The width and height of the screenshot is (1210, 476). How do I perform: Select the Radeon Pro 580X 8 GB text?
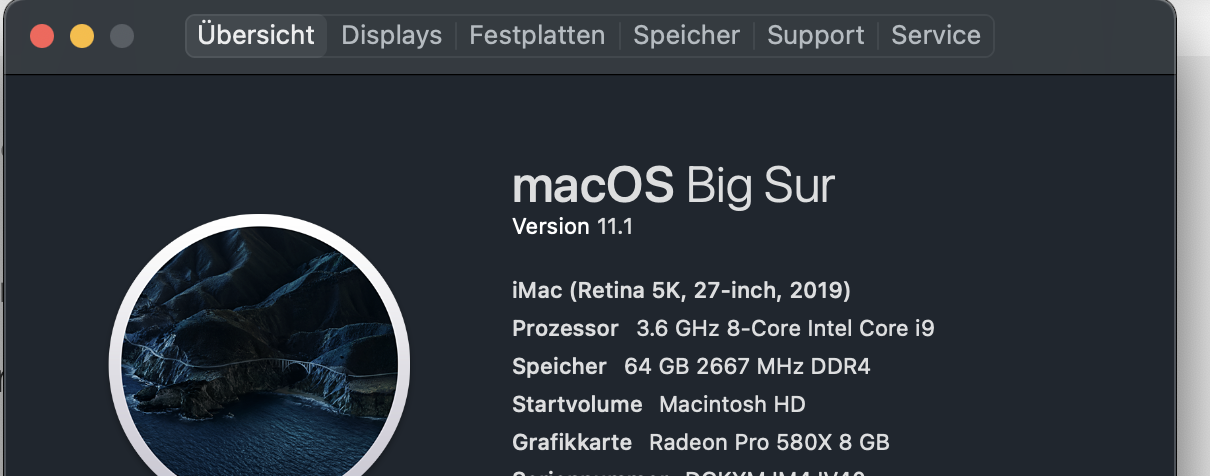click(769, 442)
